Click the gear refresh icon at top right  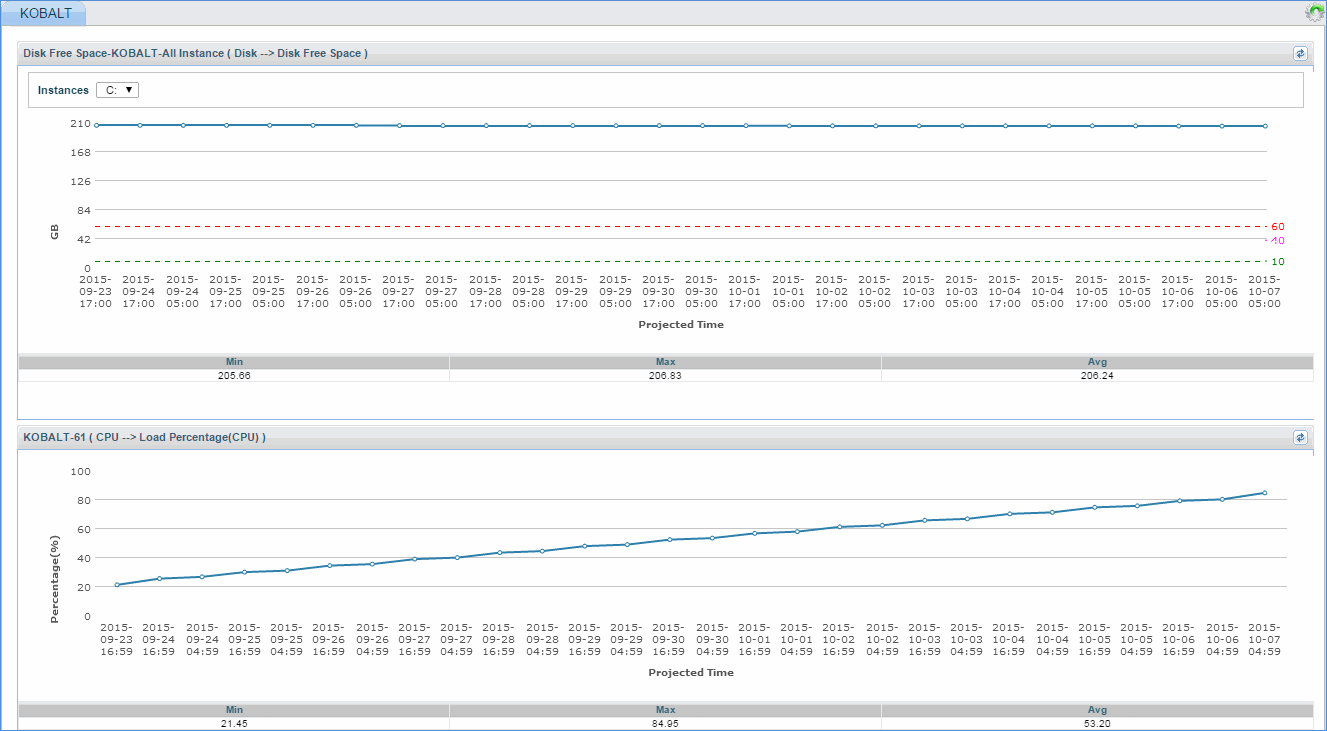(x=1314, y=13)
